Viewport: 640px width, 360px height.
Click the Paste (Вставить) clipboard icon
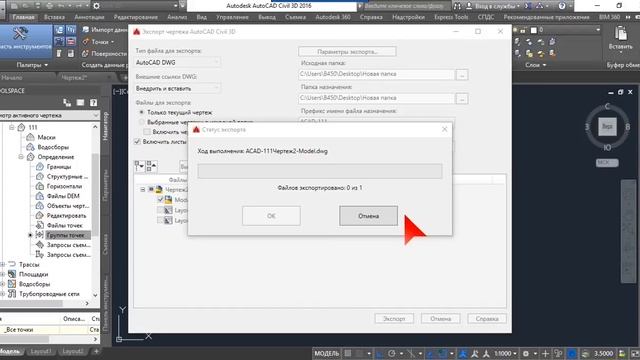click(620, 33)
